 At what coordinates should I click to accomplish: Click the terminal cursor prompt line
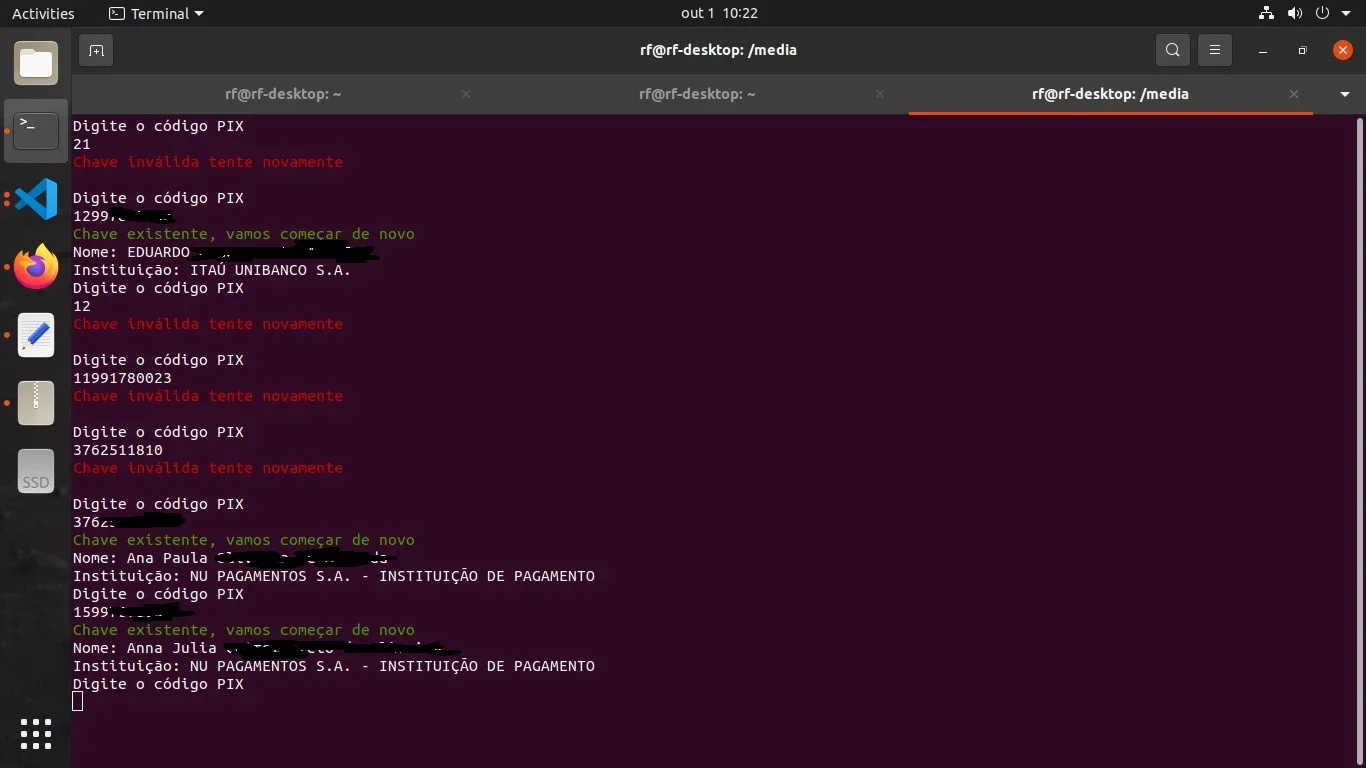pyautogui.click(x=78, y=702)
